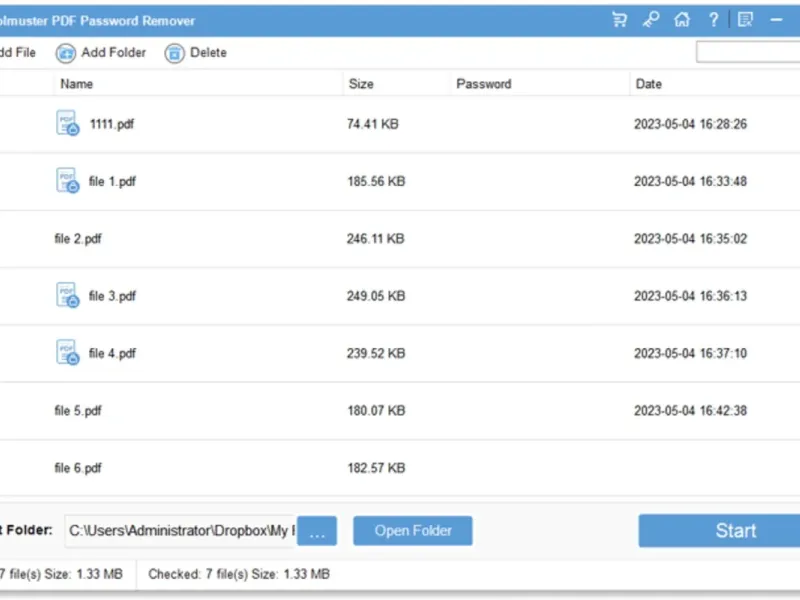Open the shopping cart purchase icon
Screen dimensions: 800x600
point(619,20)
